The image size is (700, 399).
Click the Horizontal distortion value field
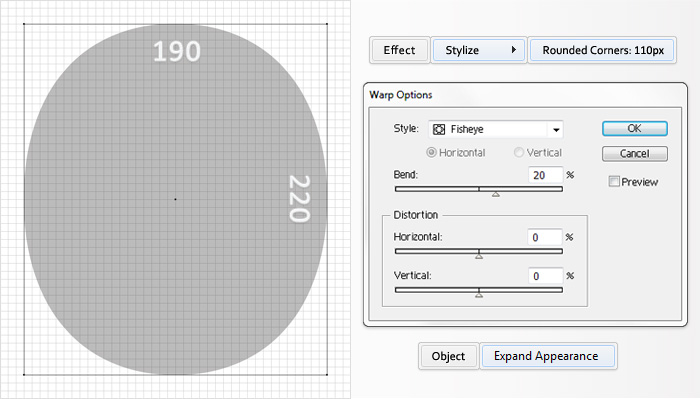[x=545, y=237]
